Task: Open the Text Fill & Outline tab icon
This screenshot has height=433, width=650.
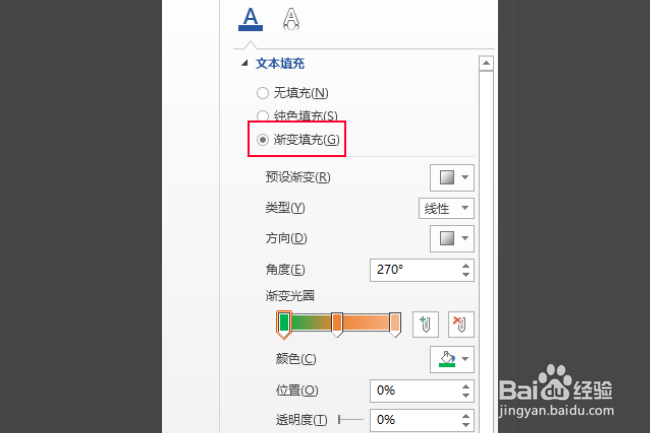Action: tap(250, 19)
